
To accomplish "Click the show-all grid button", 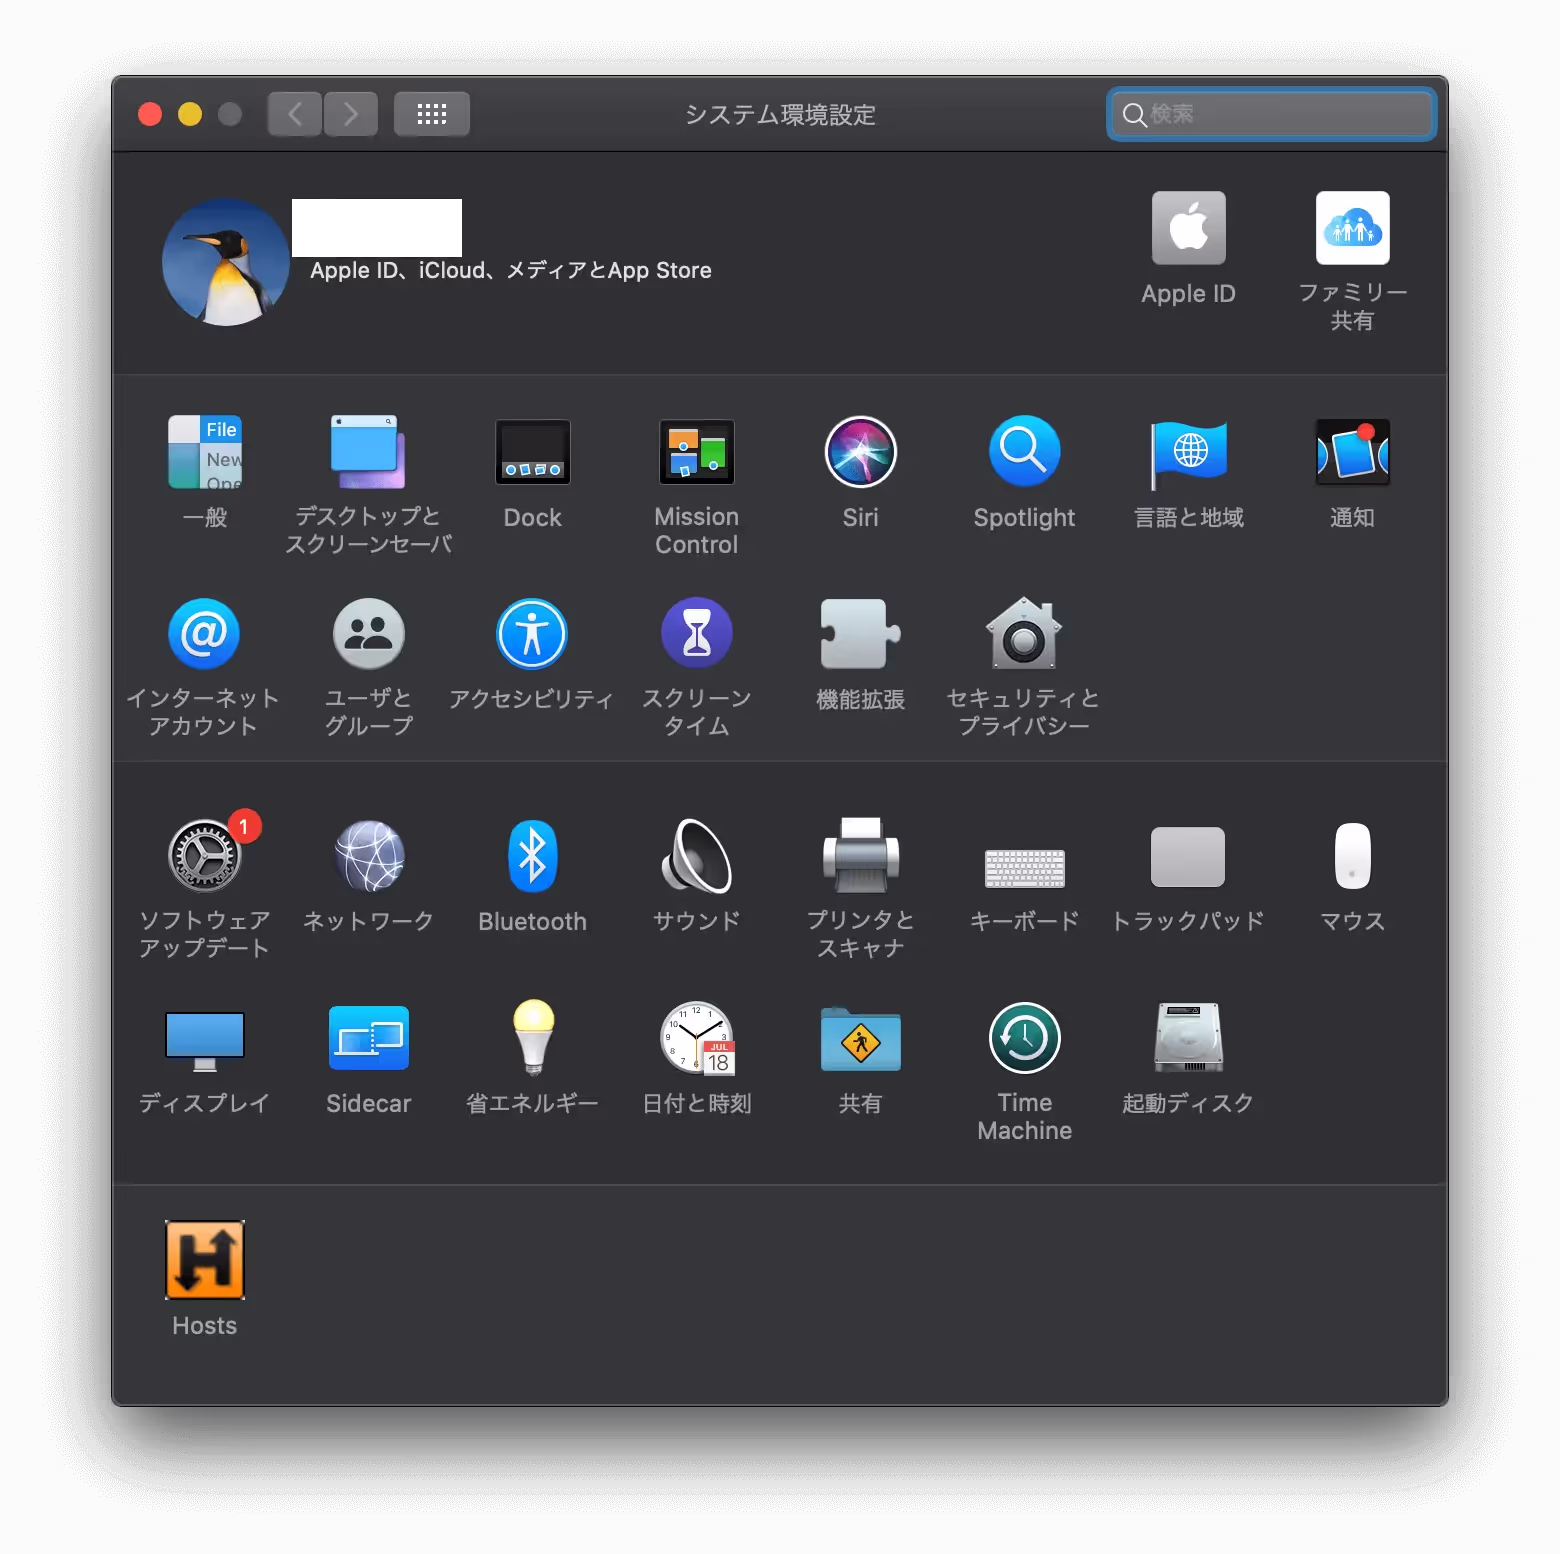I will tap(432, 114).
